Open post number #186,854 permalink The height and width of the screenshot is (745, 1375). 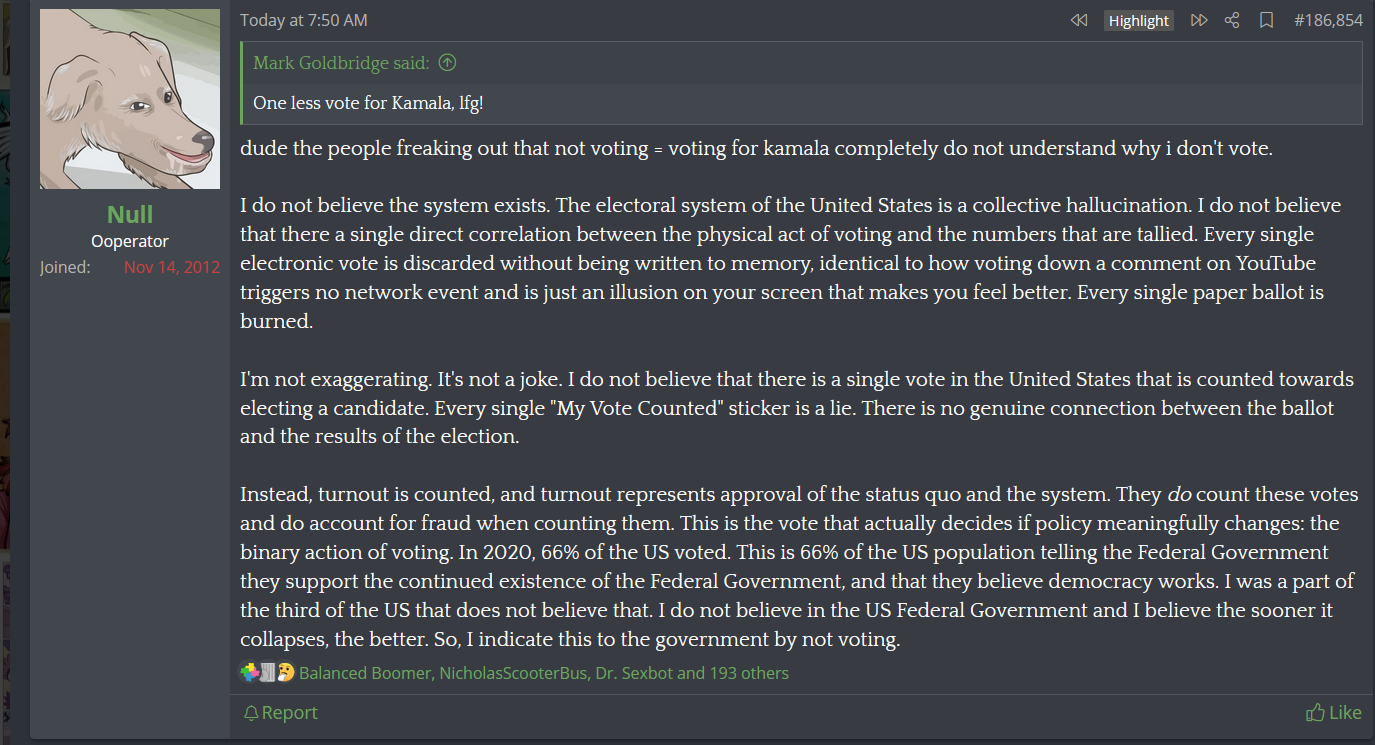click(1328, 20)
